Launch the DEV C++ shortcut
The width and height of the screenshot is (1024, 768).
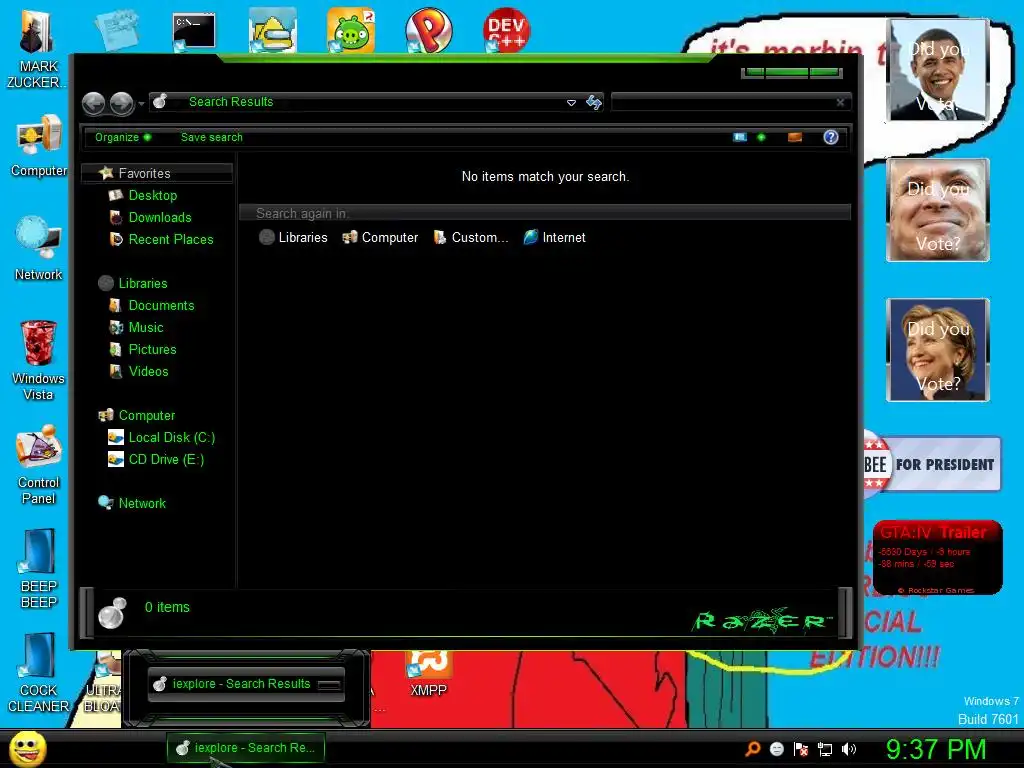click(x=507, y=30)
